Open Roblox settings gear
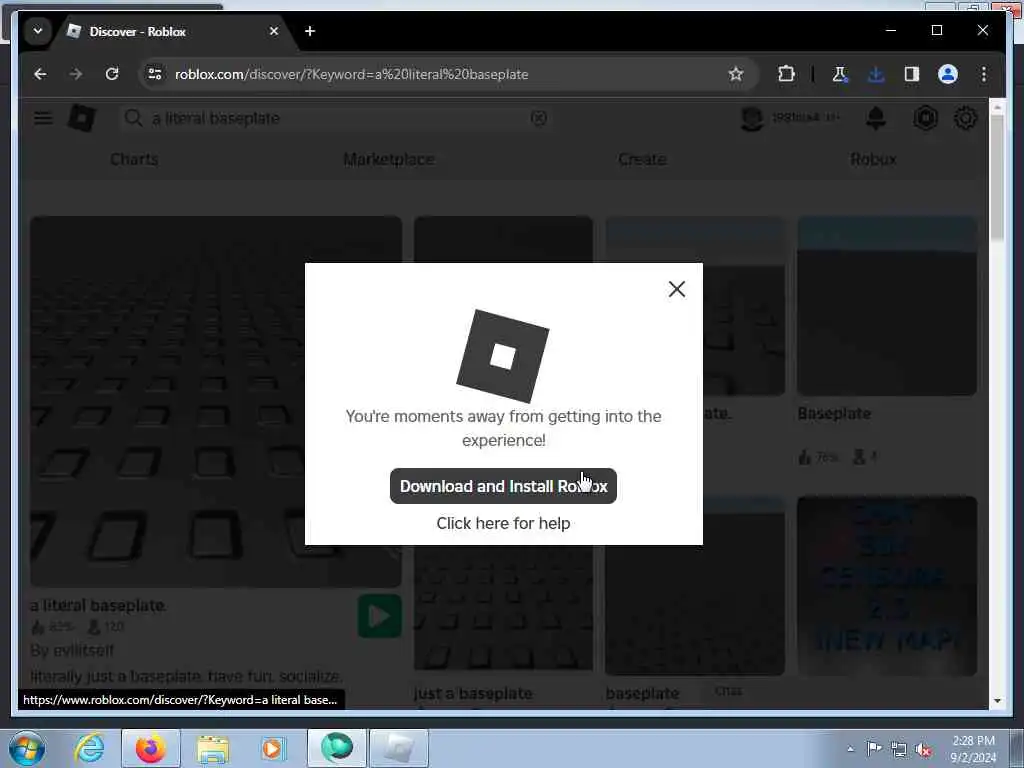Screen dimensions: 1024x768 pos(966,118)
